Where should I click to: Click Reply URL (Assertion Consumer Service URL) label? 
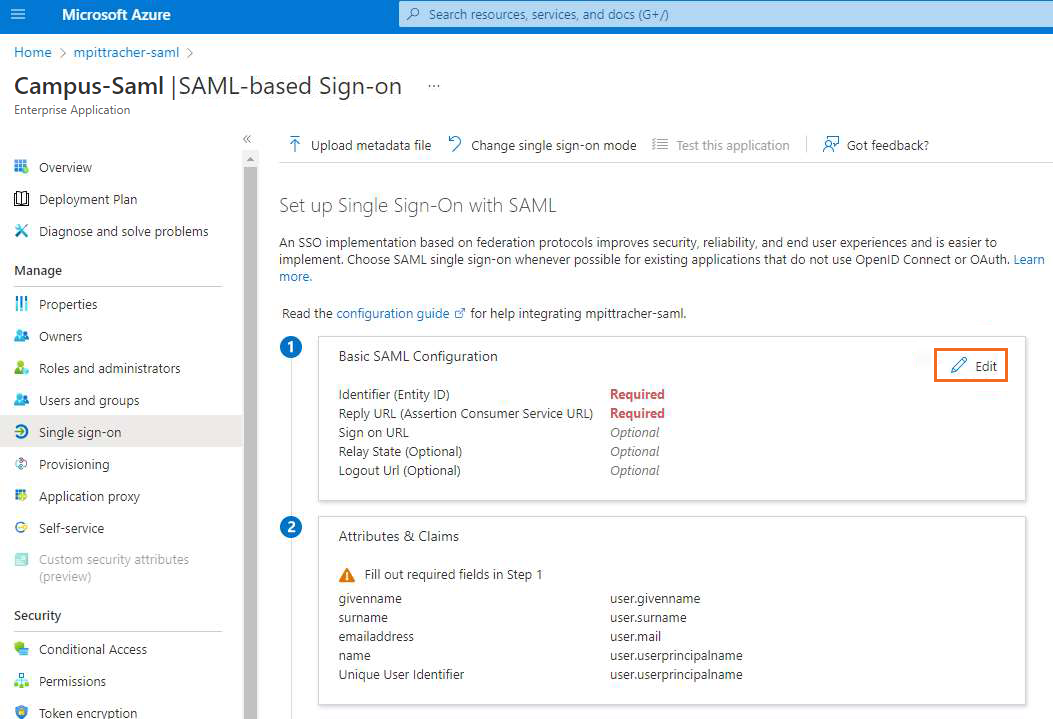[466, 413]
